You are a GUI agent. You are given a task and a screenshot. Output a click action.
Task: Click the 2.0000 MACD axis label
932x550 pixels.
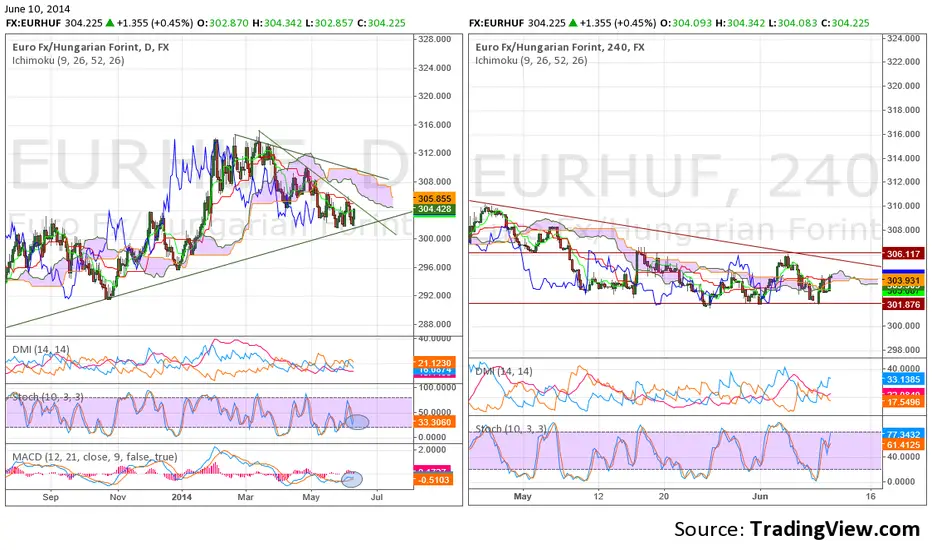(432, 450)
